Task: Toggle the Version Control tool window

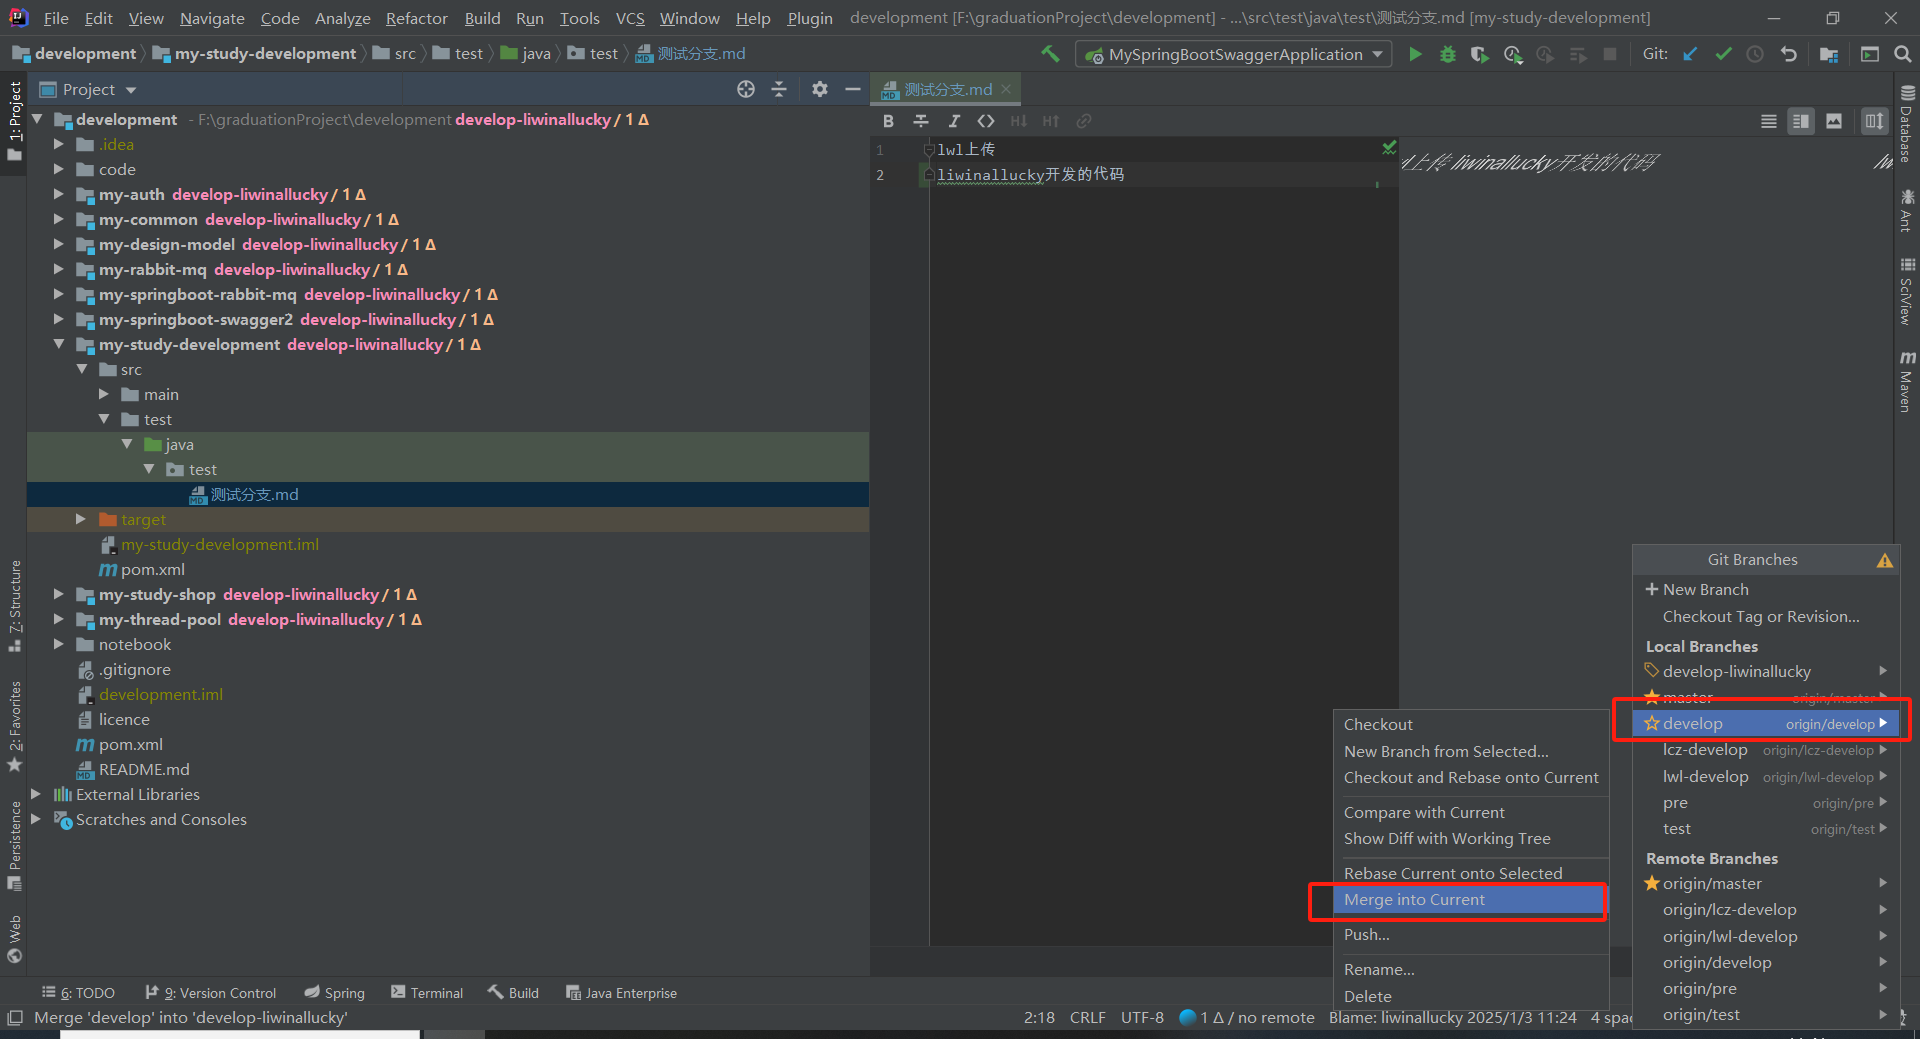Action: point(210,993)
